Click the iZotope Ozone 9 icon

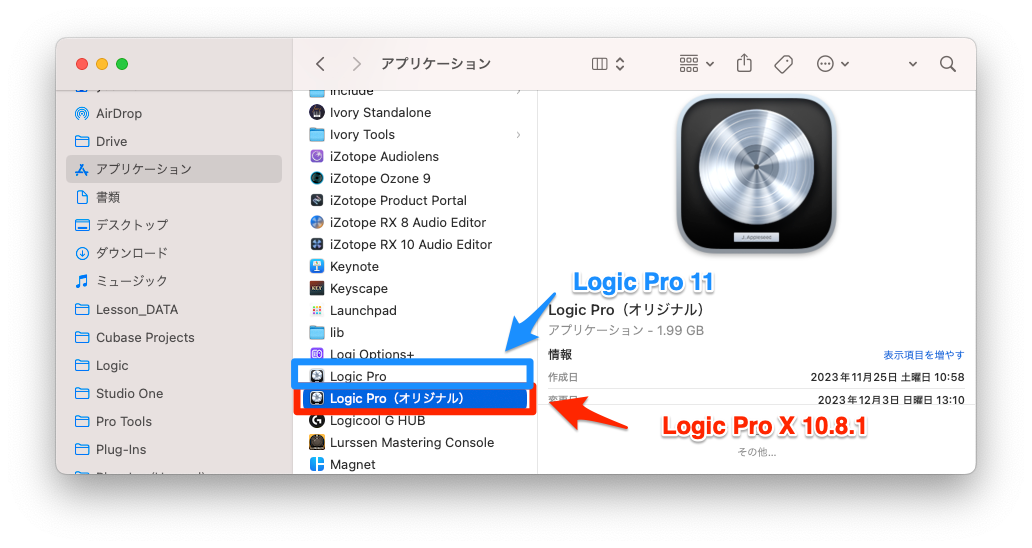coord(317,178)
